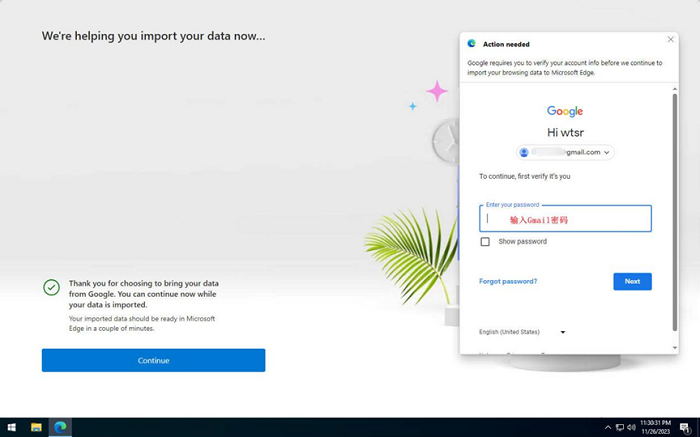
Task: Click the Microsoft Edge taskbar icon
Action: 60,427
